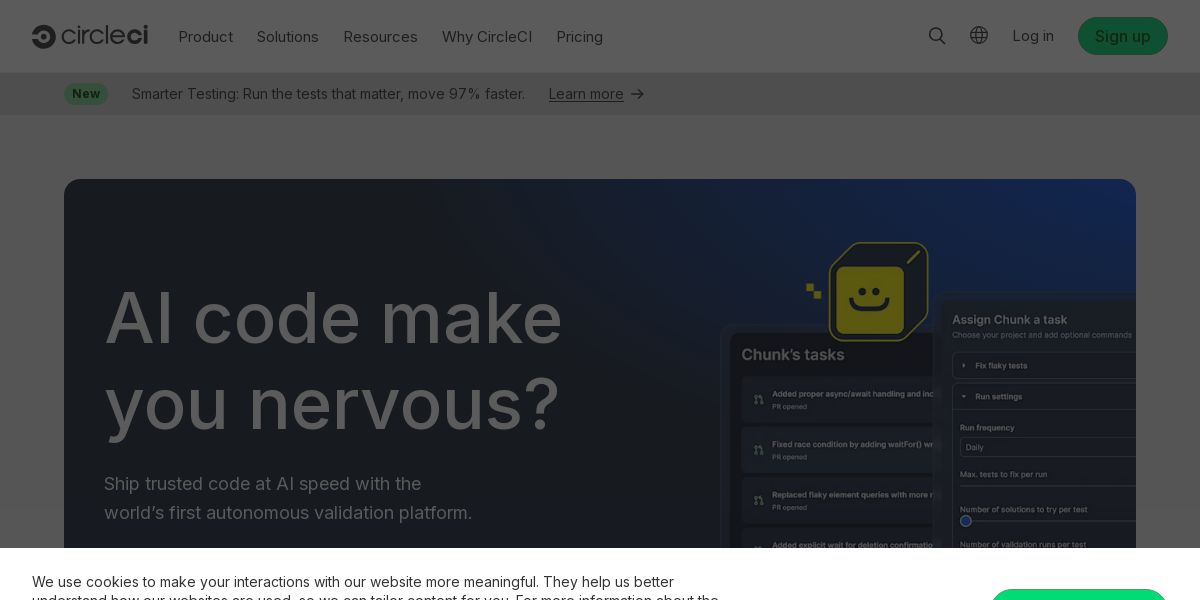Go to the Pricing page
This screenshot has width=1200, height=600.
pos(579,36)
